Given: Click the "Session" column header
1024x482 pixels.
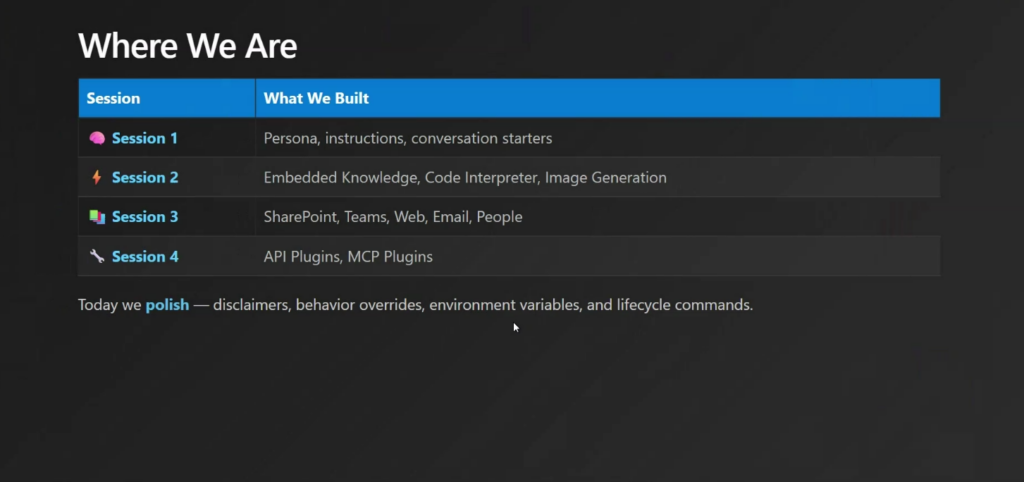Looking at the screenshot, I should pos(113,98).
